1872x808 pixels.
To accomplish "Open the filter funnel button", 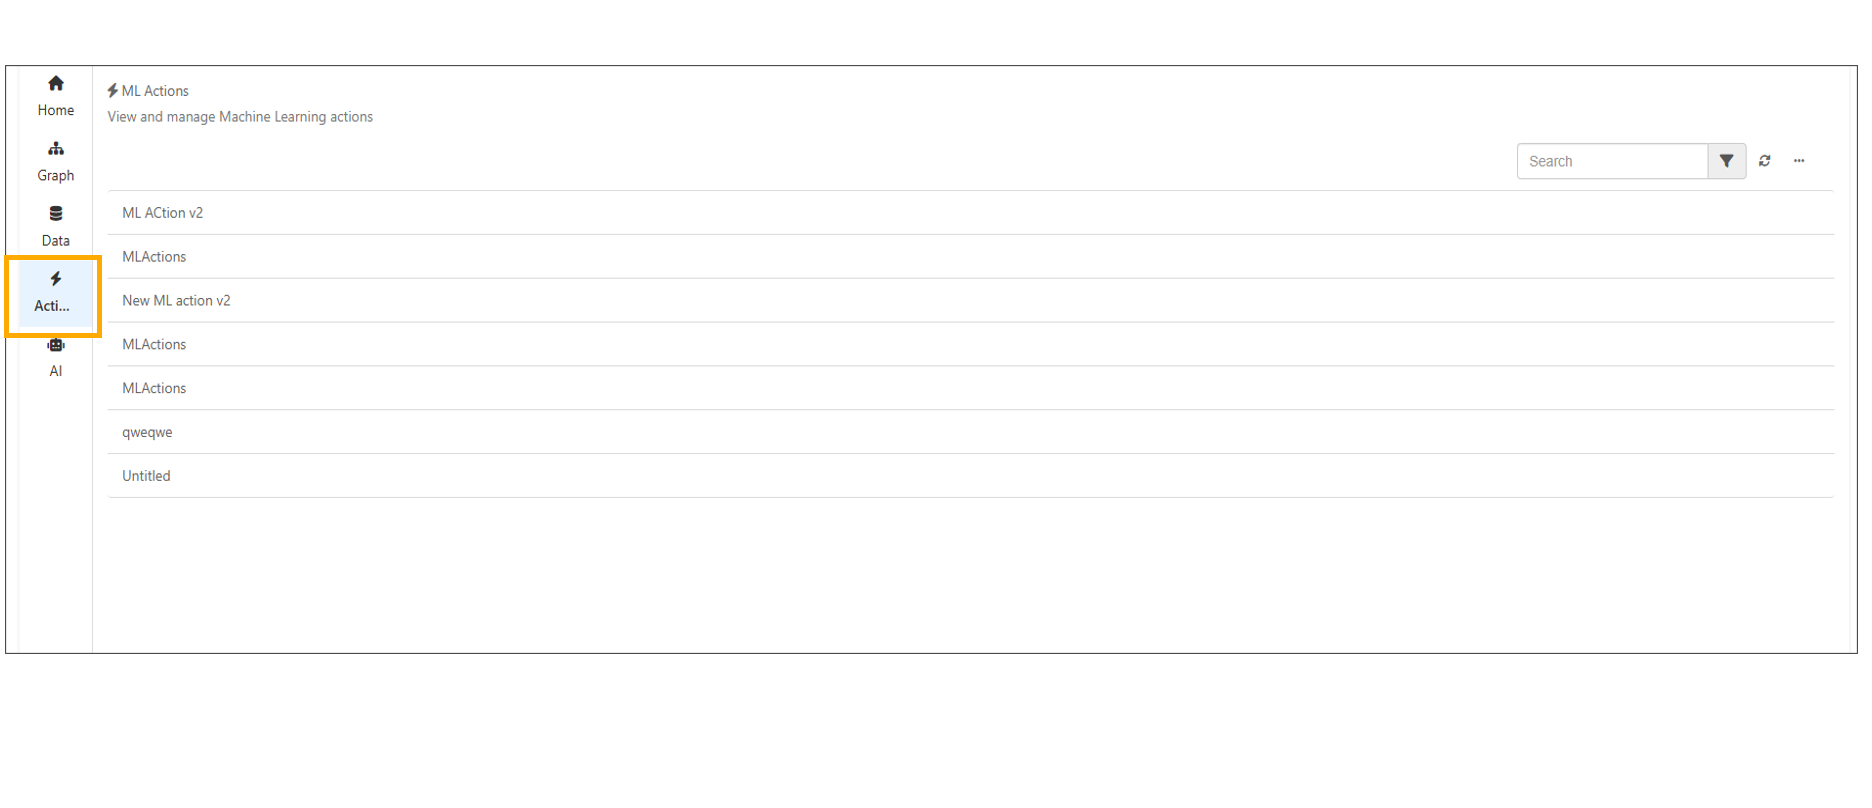I will pyautogui.click(x=1727, y=161).
